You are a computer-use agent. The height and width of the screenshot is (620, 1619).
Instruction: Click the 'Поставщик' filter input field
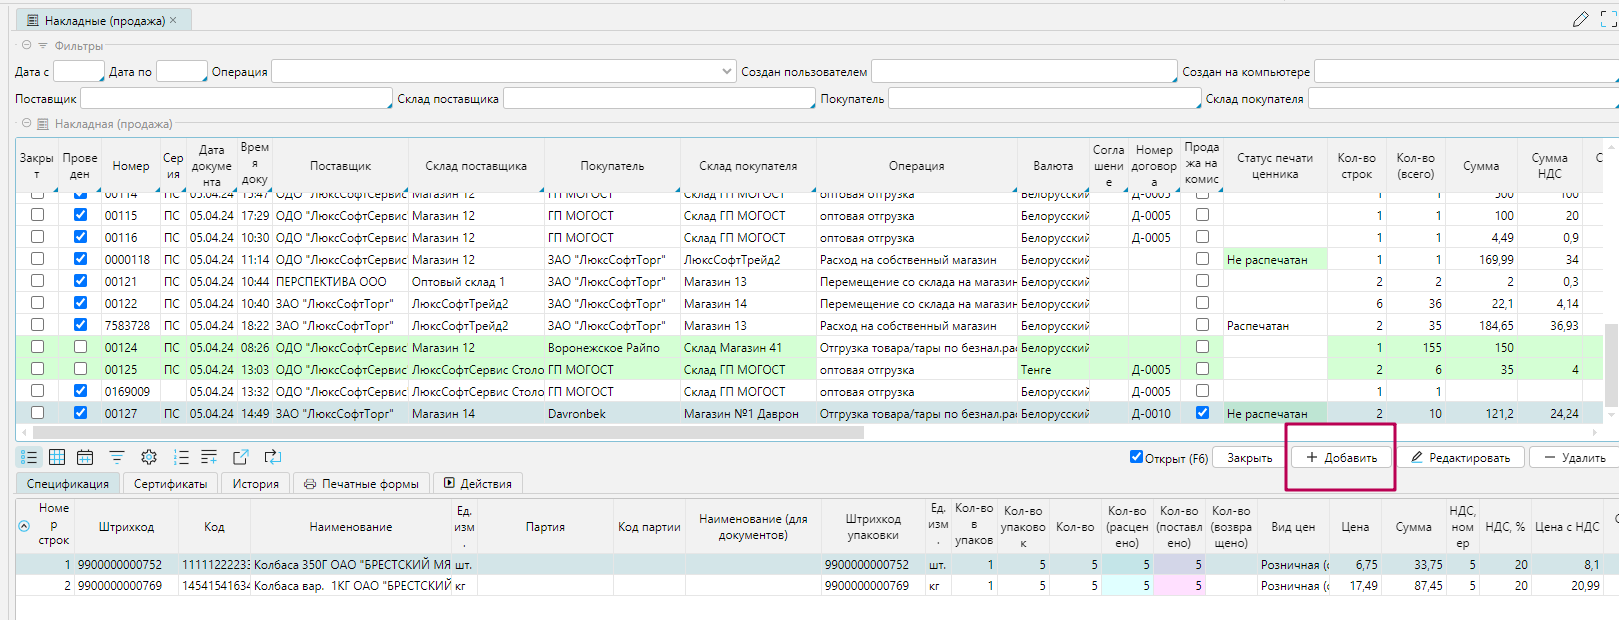click(x=236, y=99)
